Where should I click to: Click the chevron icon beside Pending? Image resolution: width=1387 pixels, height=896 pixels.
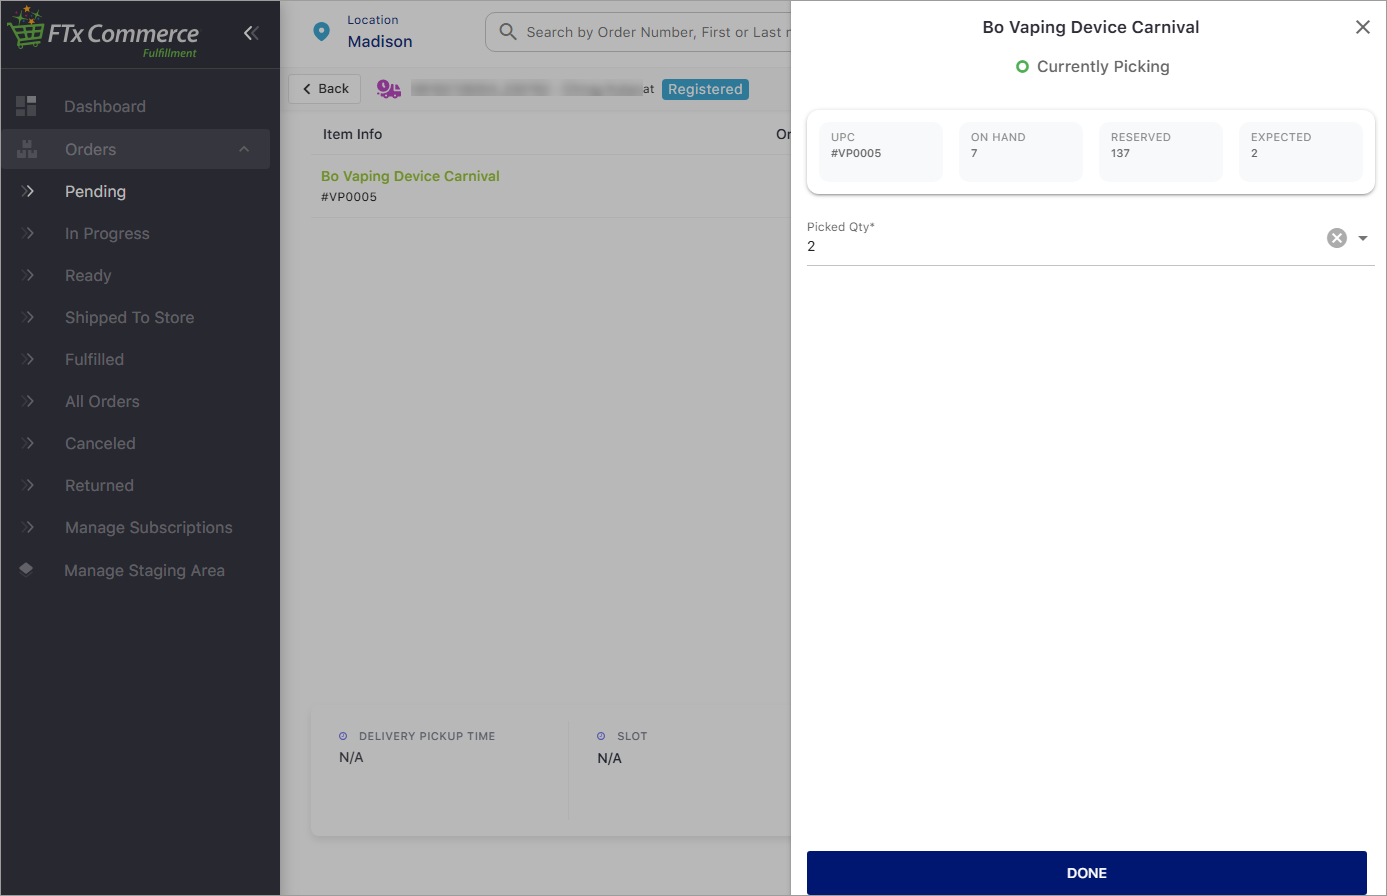[28, 191]
